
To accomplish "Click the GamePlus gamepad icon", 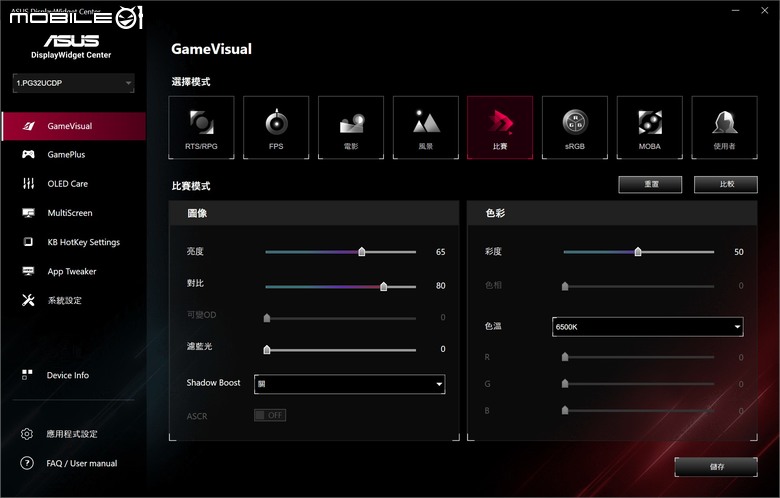I will pos(28,154).
